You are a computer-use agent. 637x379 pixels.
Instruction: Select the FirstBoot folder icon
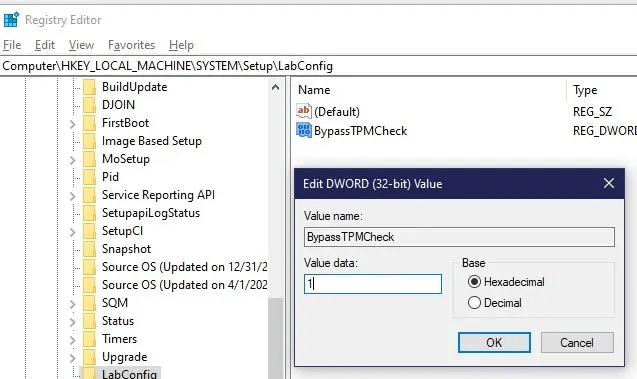[x=89, y=123]
